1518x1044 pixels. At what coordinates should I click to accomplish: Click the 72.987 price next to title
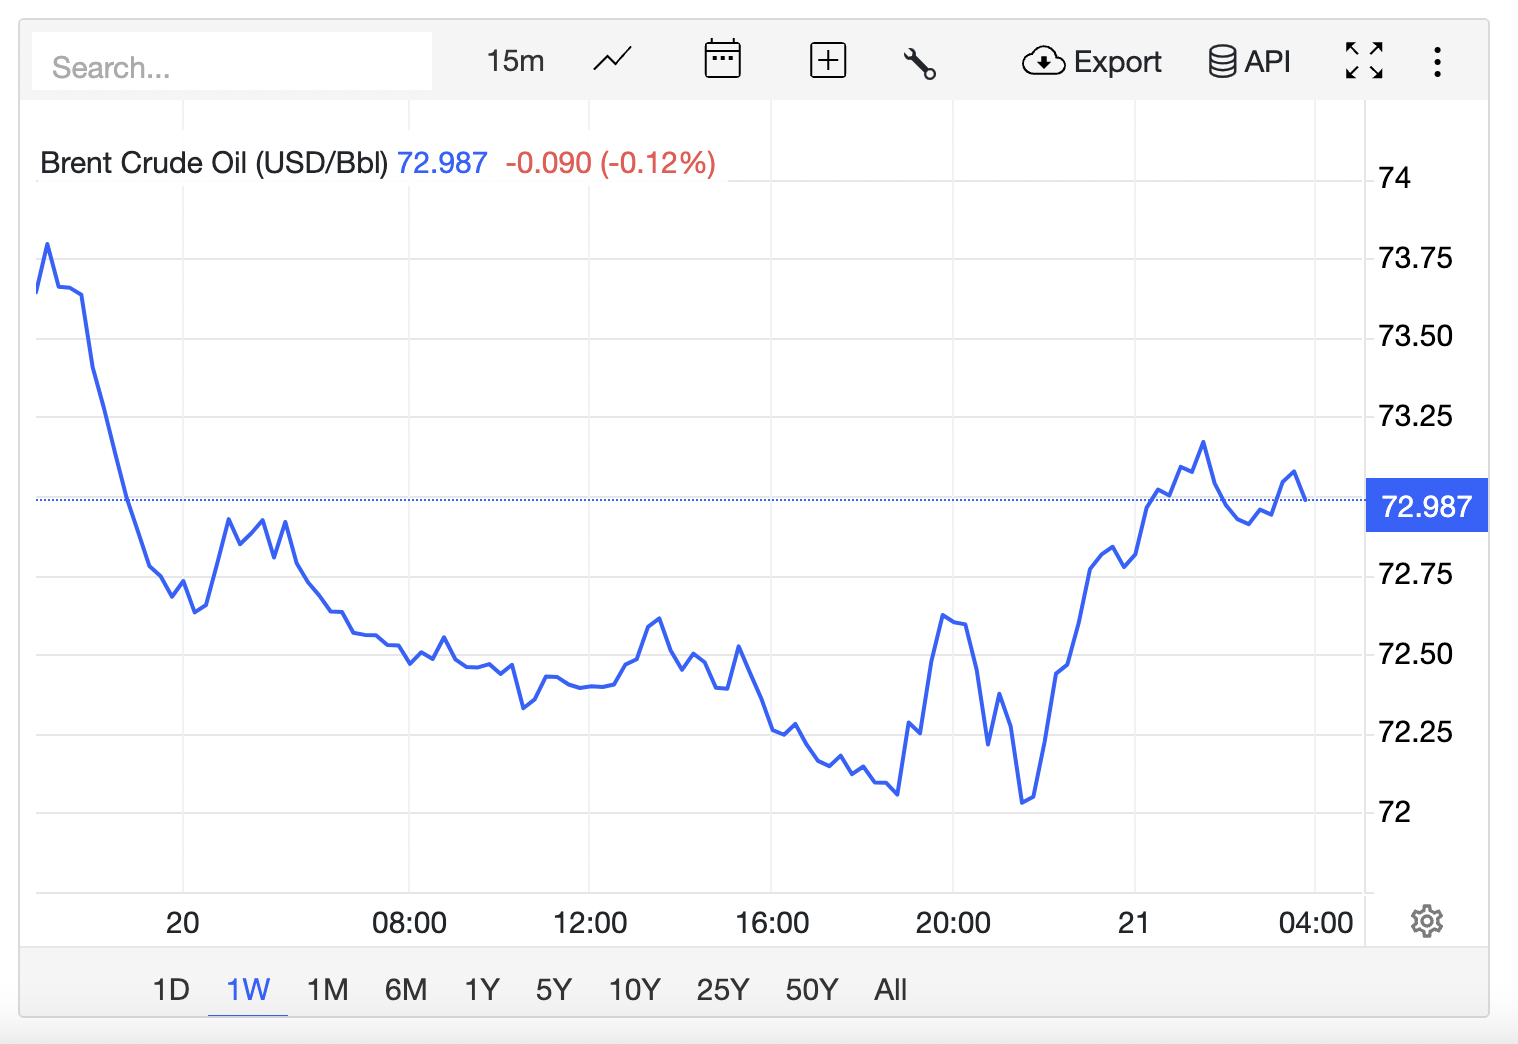pyautogui.click(x=442, y=162)
